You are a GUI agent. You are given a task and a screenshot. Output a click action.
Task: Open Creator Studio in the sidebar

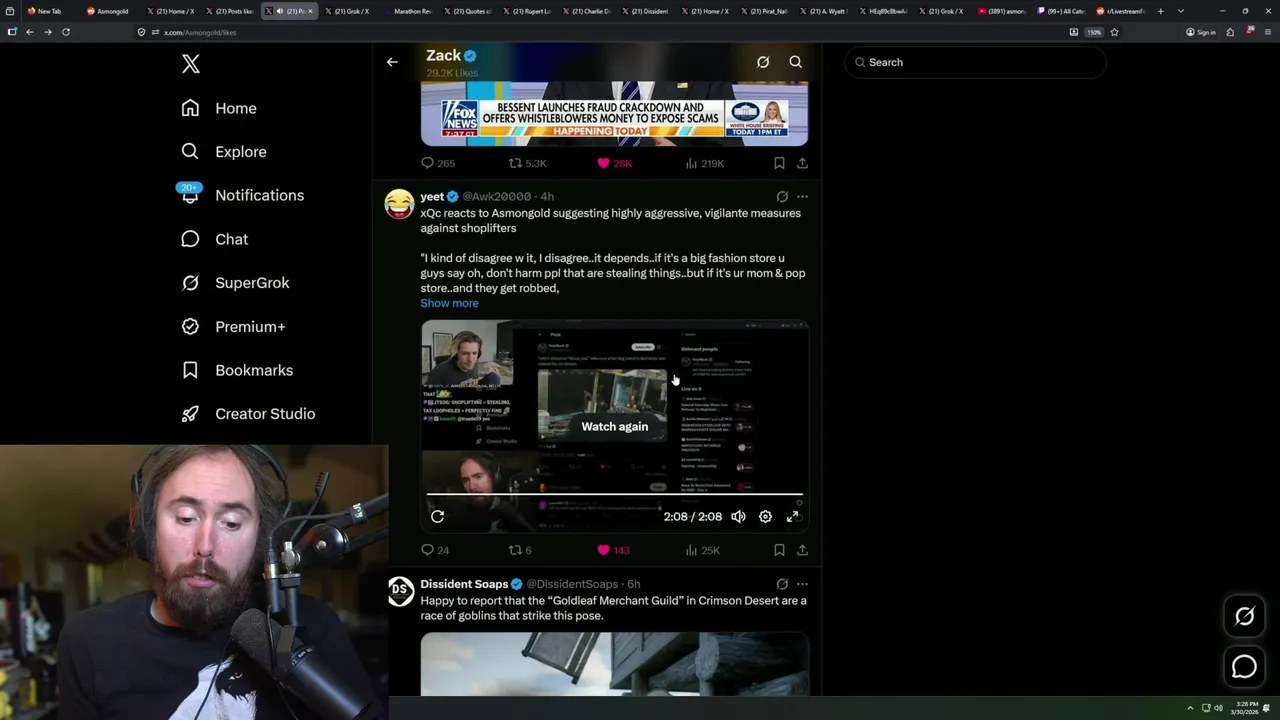[x=248, y=414]
